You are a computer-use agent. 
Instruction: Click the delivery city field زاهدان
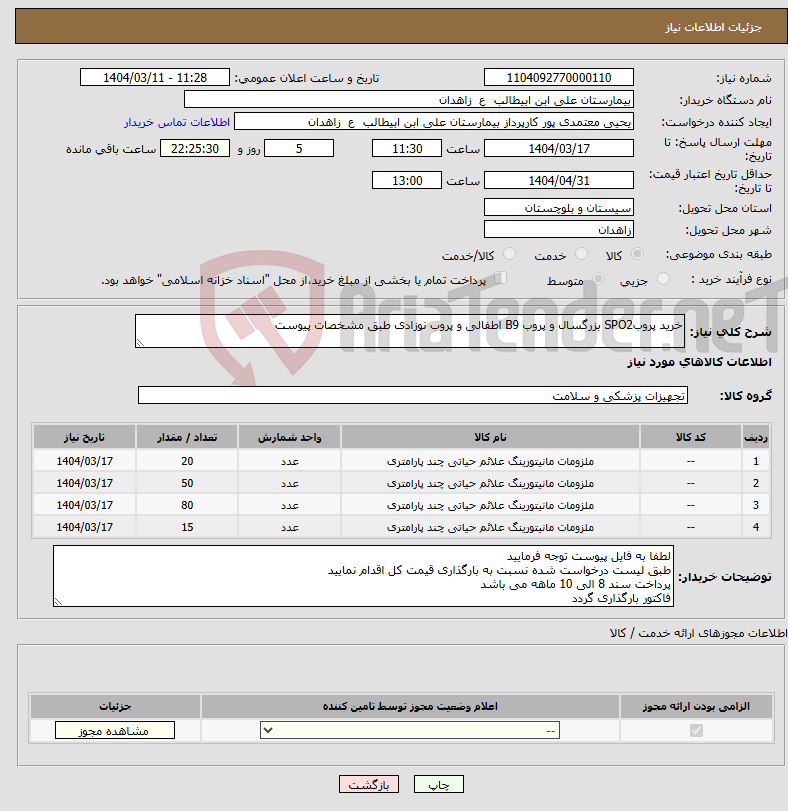click(558, 230)
